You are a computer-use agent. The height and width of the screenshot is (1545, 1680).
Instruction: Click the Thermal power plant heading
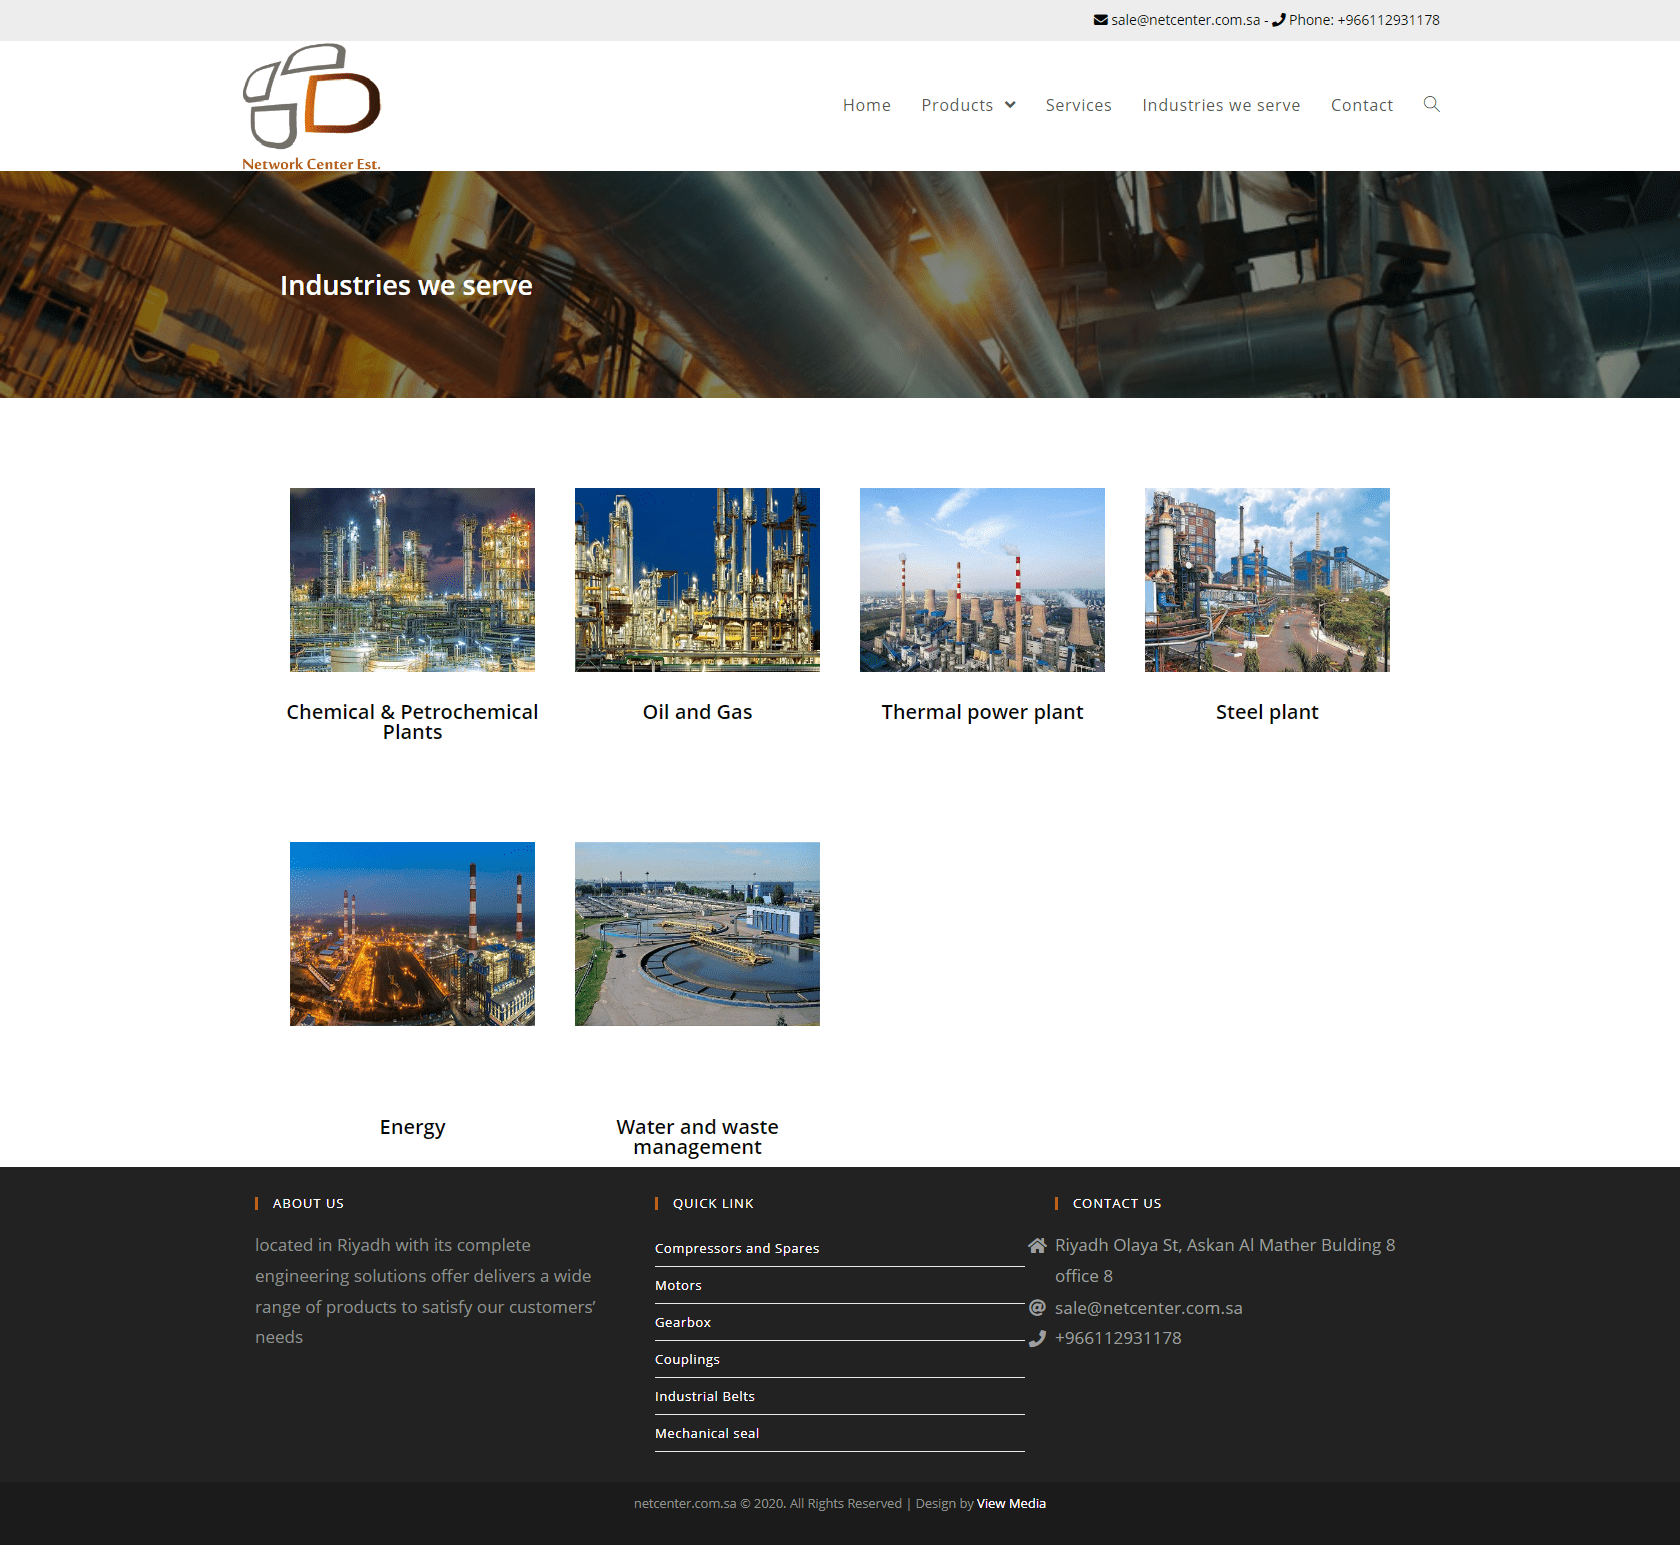click(x=982, y=712)
